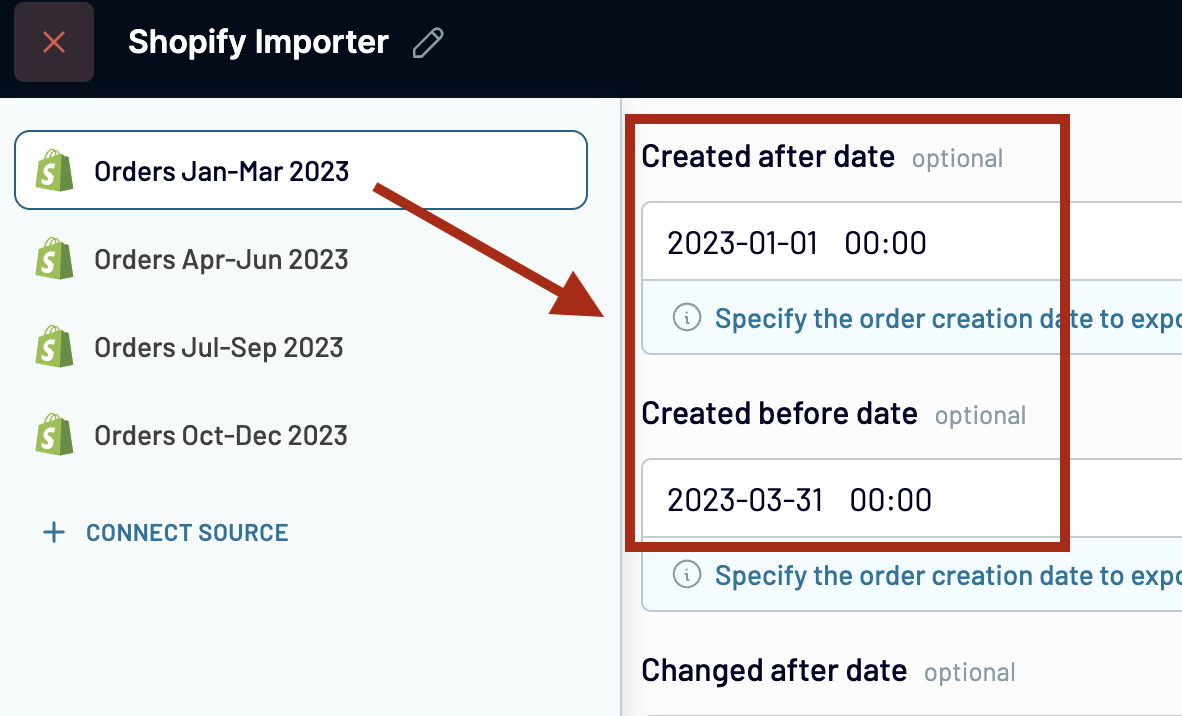Image resolution: width=1182 pixels, height=716 pixels.
Task: Click Shopify bag icon beside Orders Jan-Mar 2023
Action: click(x=55, y=171)
